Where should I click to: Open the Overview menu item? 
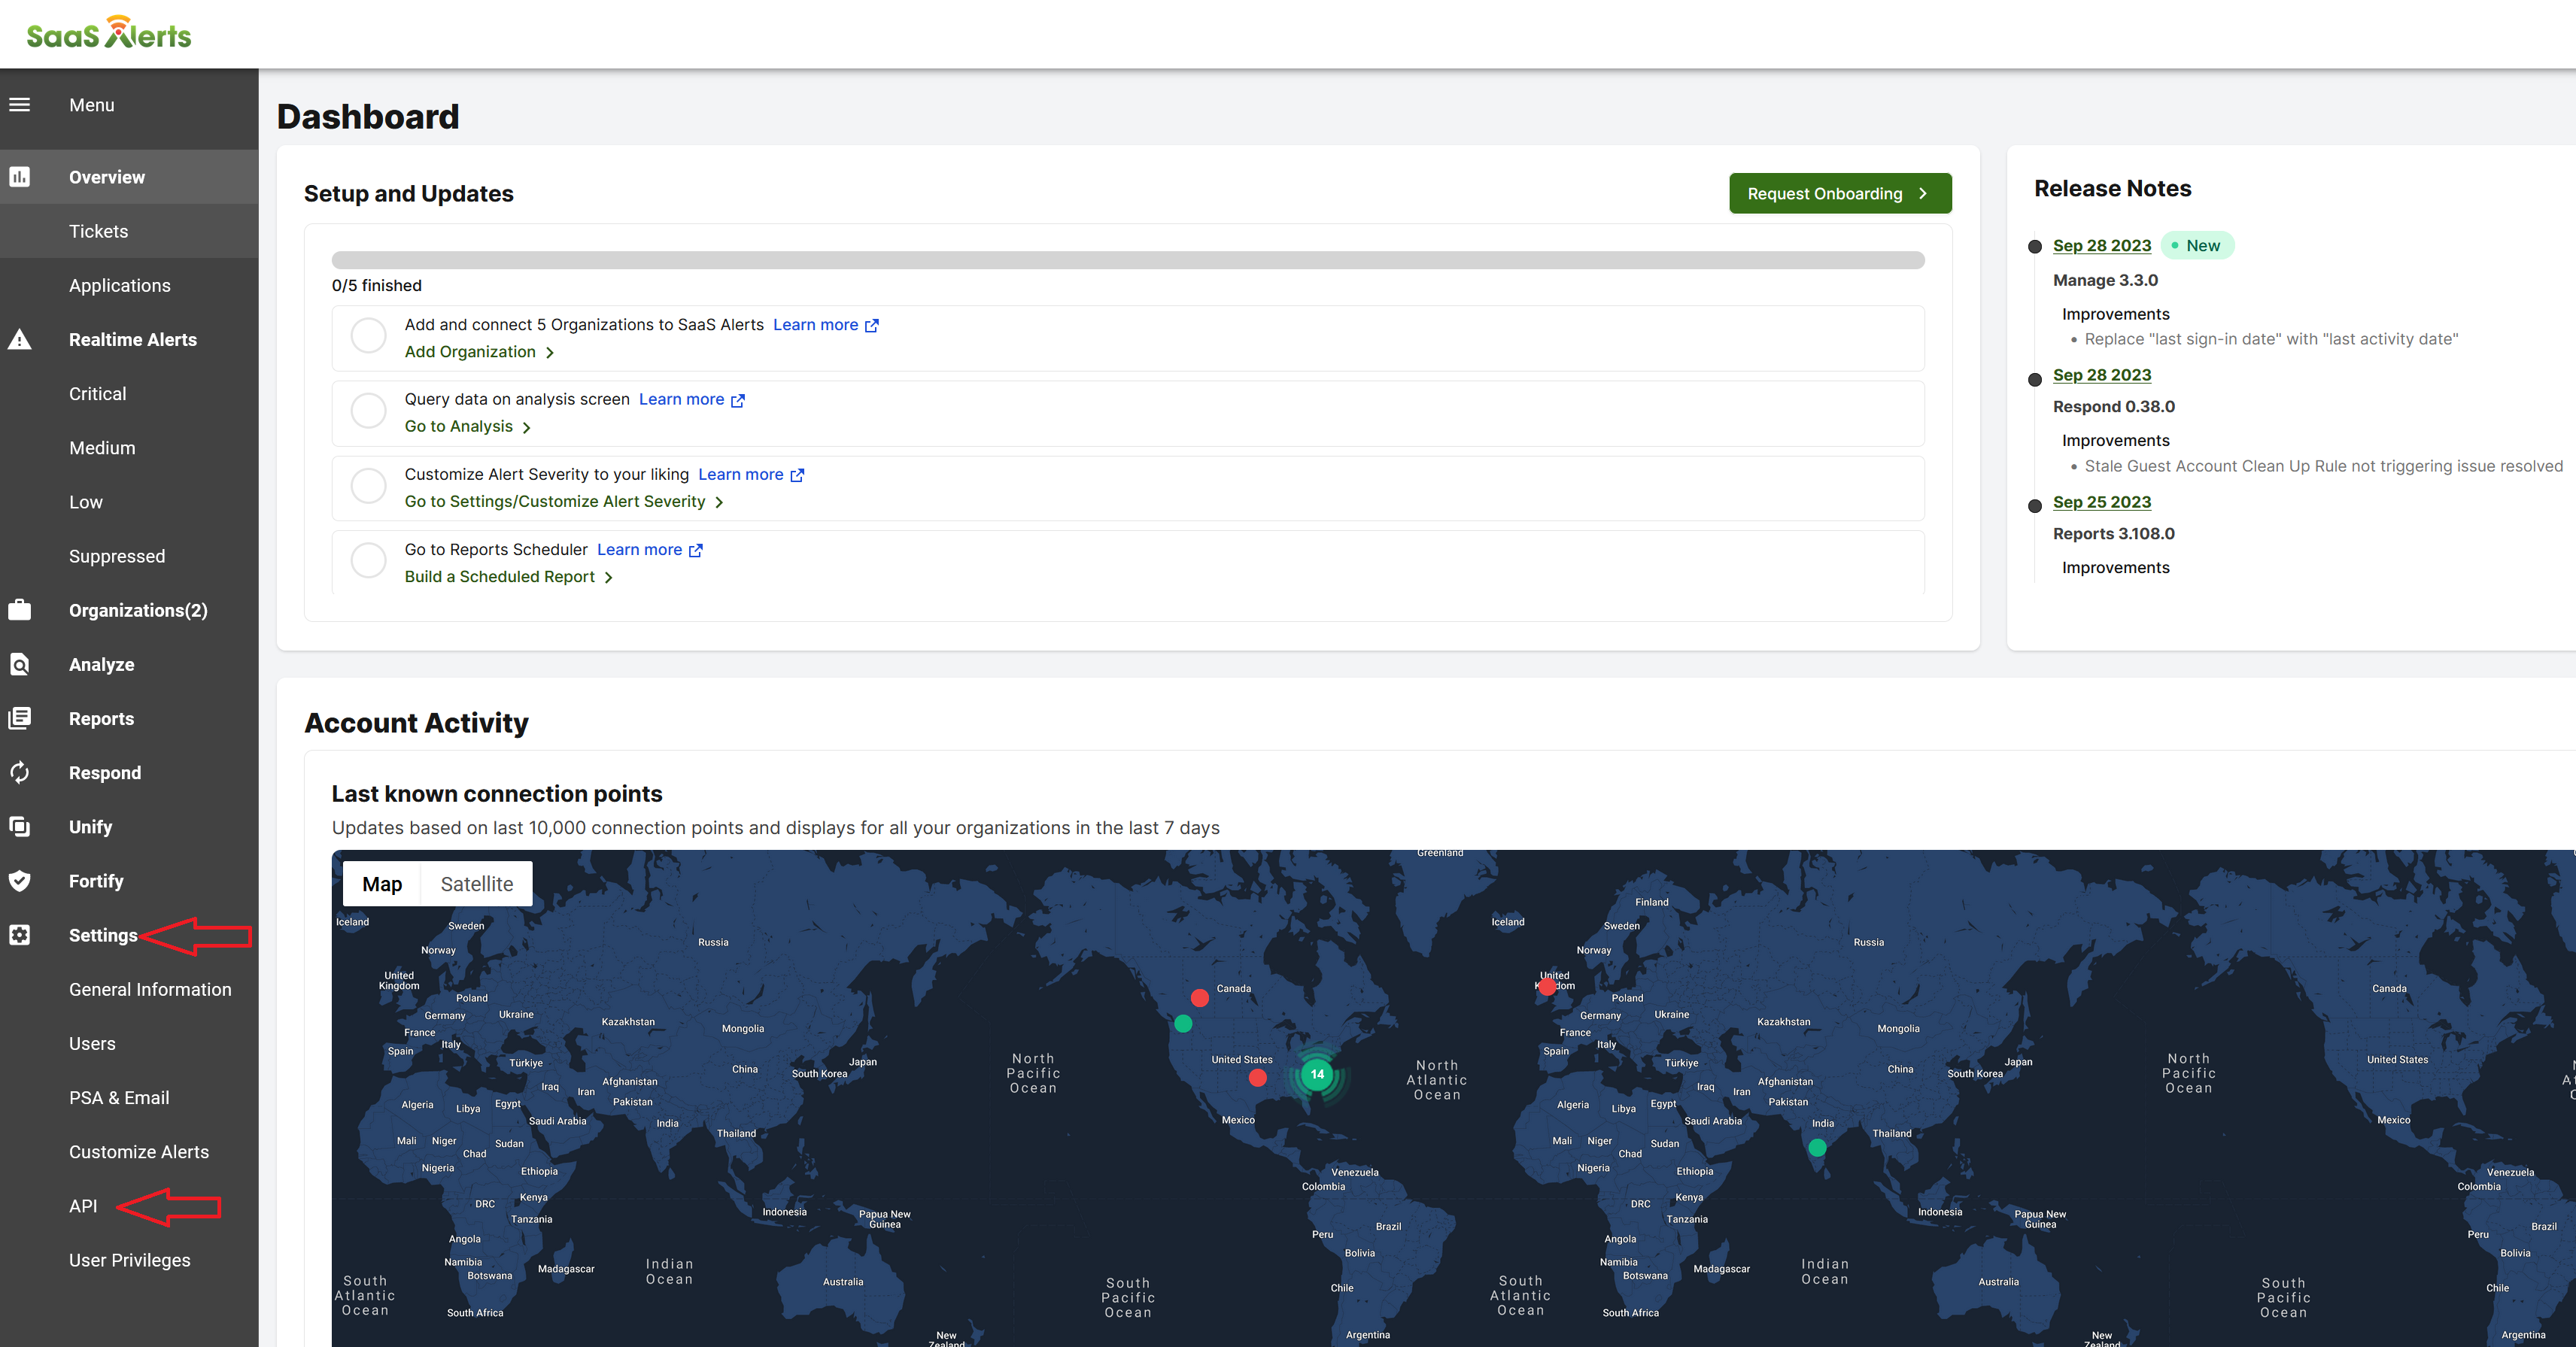(x=129, y=177)
